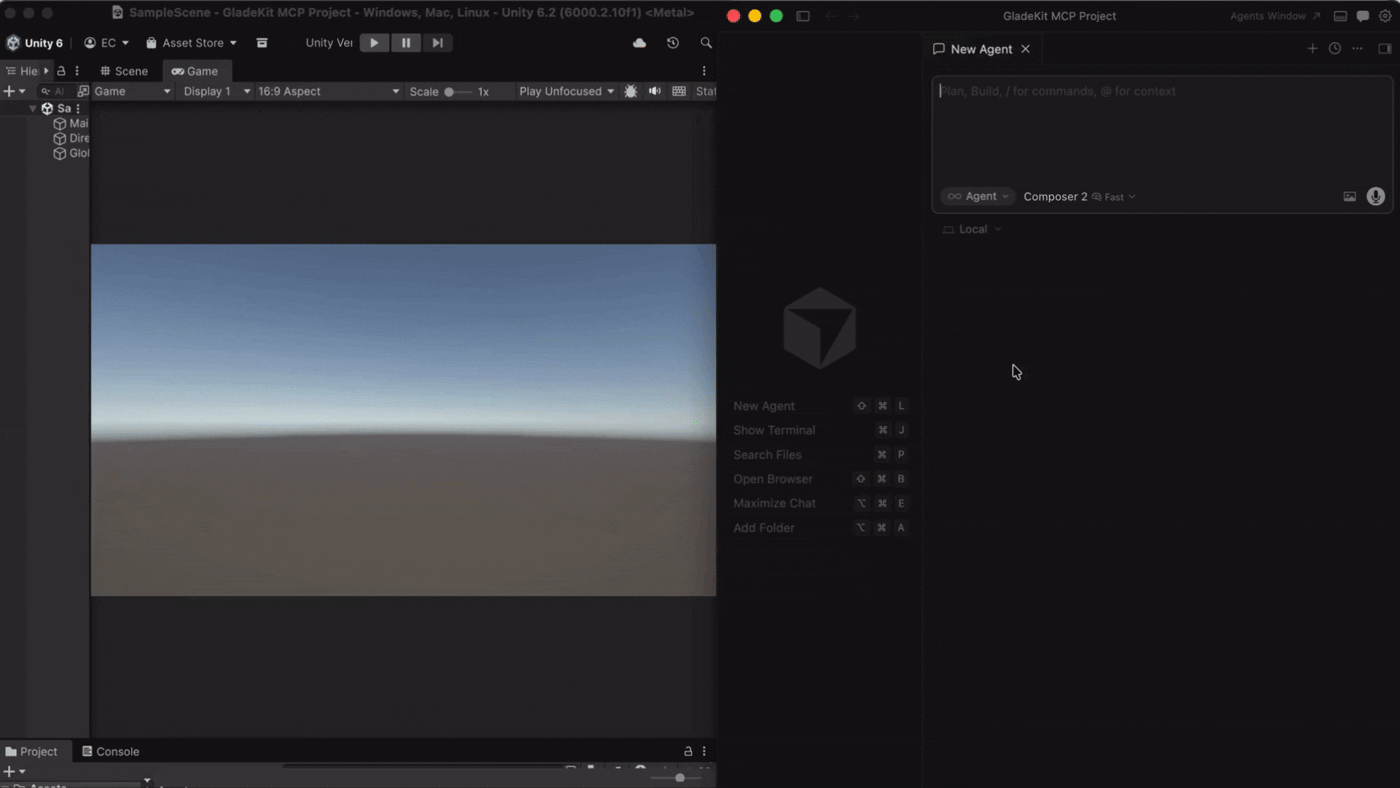Select the Game tab
The height and width of the screenshot is (788, 1400).
pyautogui.click(x=195, y=71)
